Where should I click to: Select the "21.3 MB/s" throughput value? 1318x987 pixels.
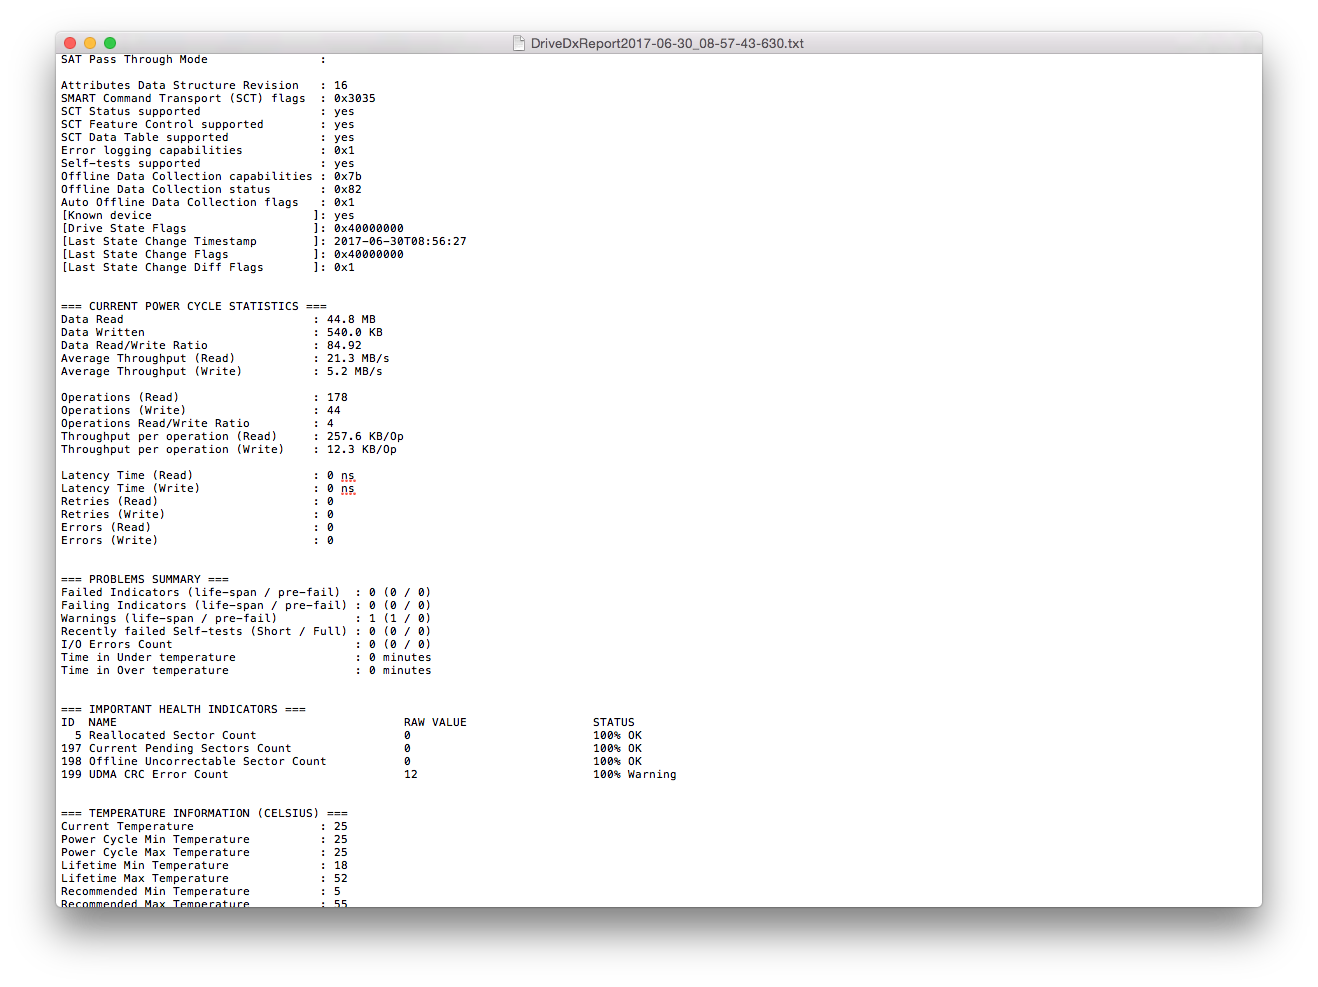tap(358, 359)
